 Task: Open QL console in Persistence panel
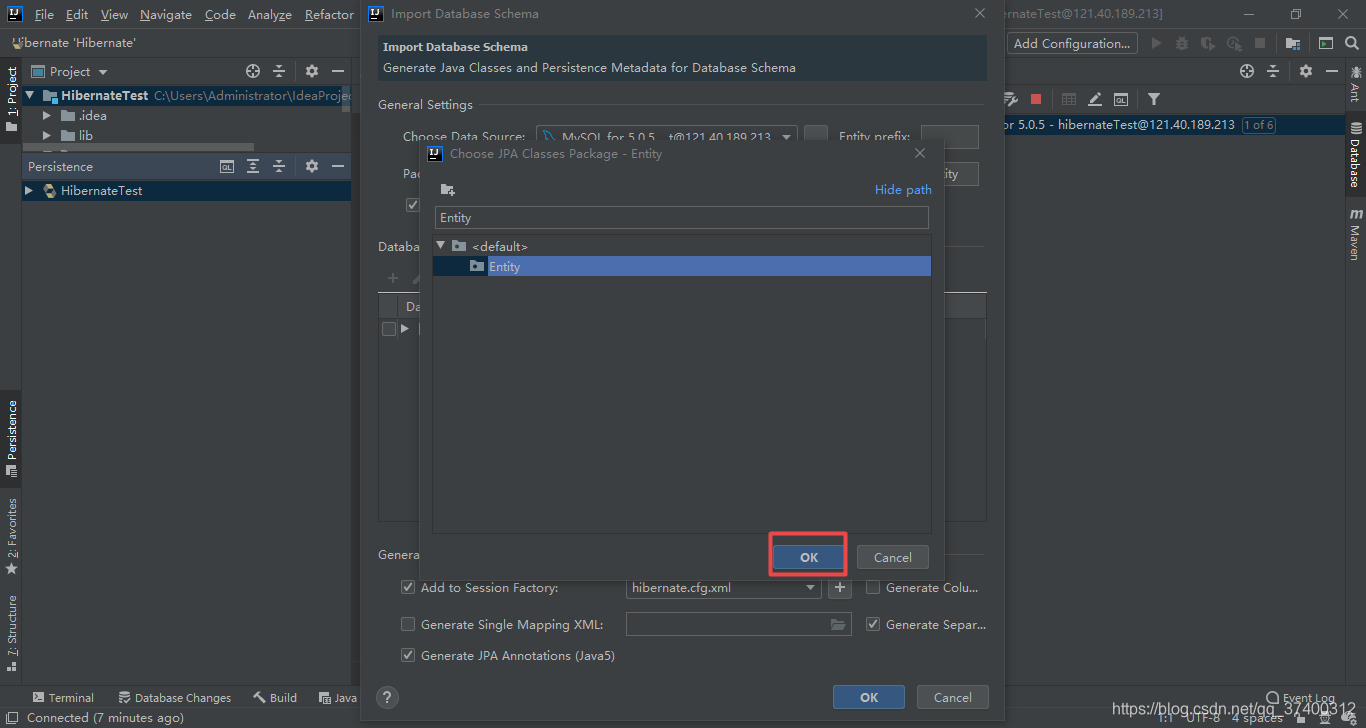(227, 166)
